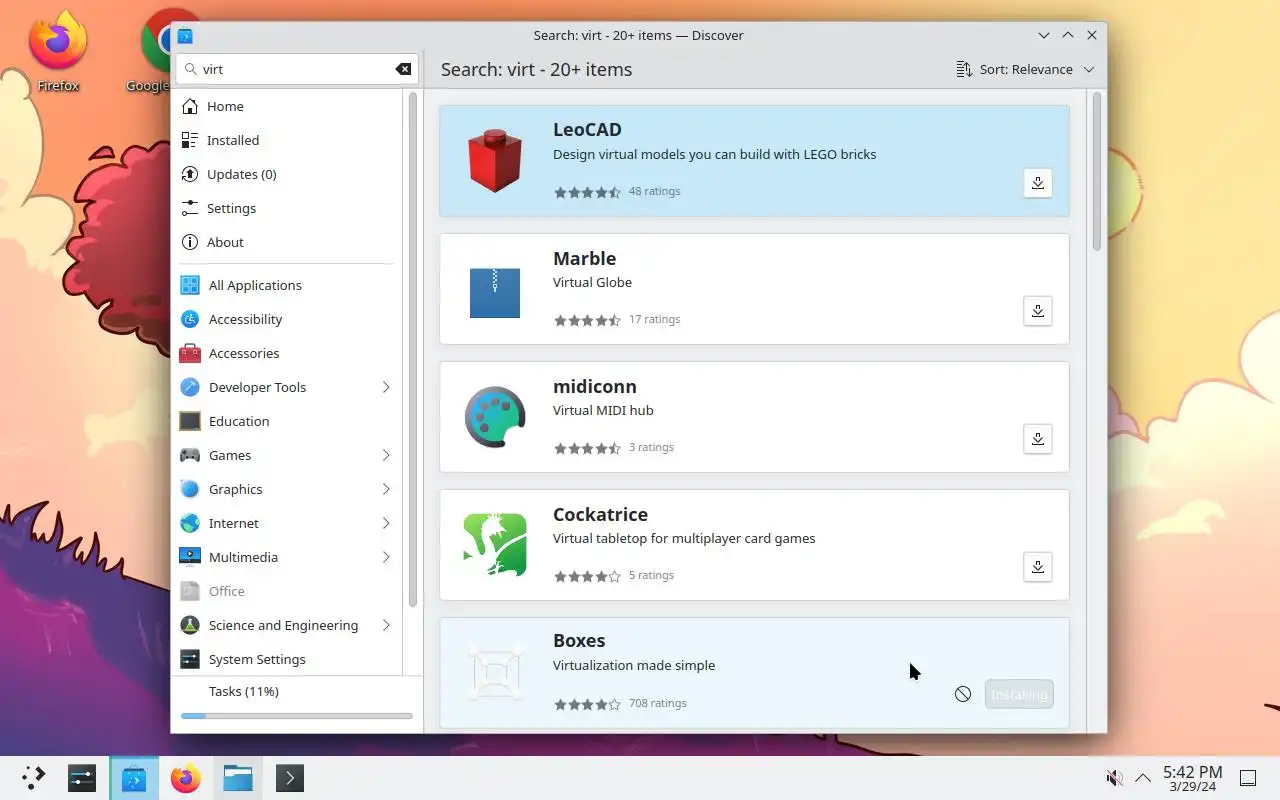Expand Science and Engineering subcategories arrow

[x=386, y=625]
